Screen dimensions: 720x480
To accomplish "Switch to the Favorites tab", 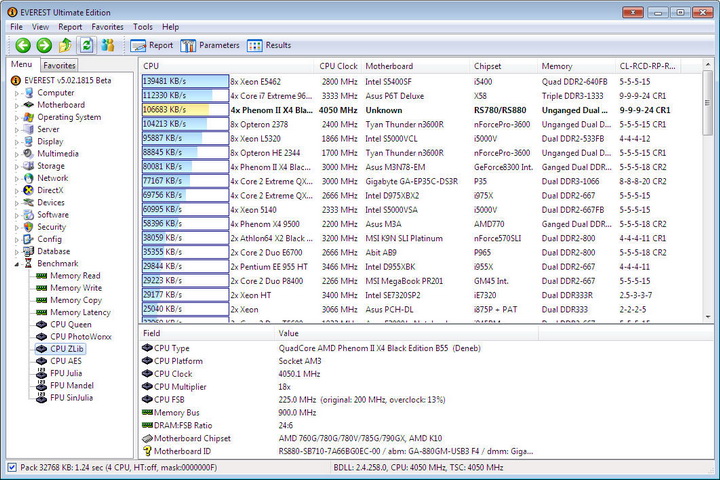I will tap(59, 65).
